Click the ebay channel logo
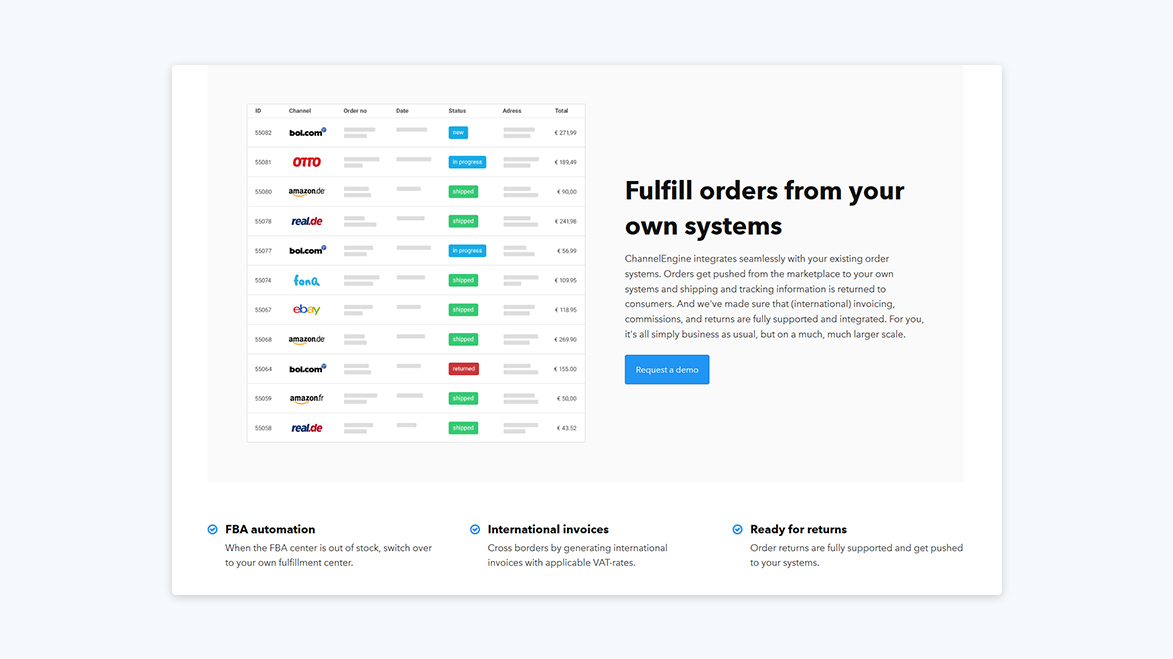 click(x=306, y=309)
